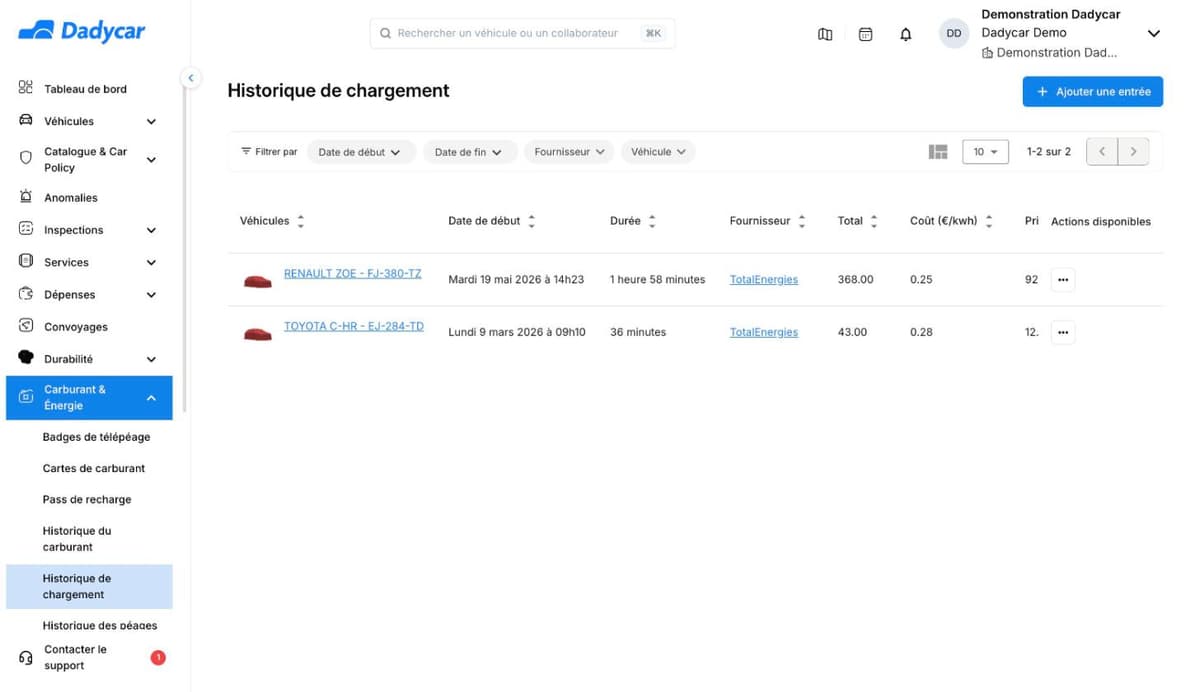Sort table by Total column
The image size is (1200, 692).
coord(874,222)
